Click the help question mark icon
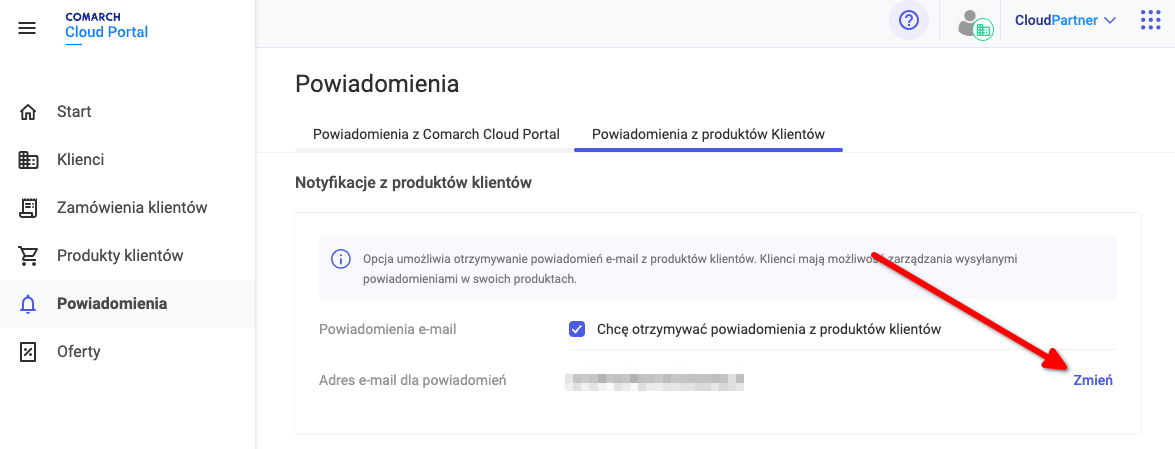 coord(908,21)
